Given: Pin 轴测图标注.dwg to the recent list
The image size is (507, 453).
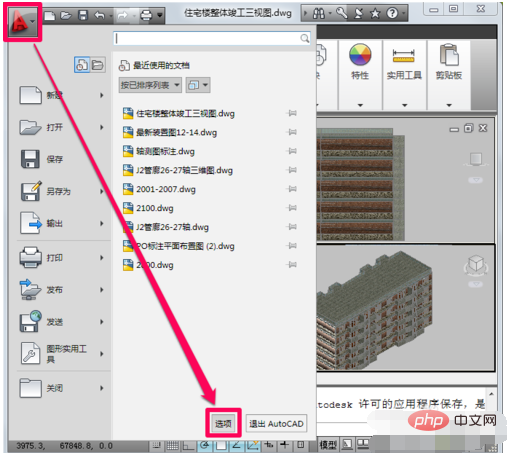Looking at the screenshot, I should [x=292, y=151].
